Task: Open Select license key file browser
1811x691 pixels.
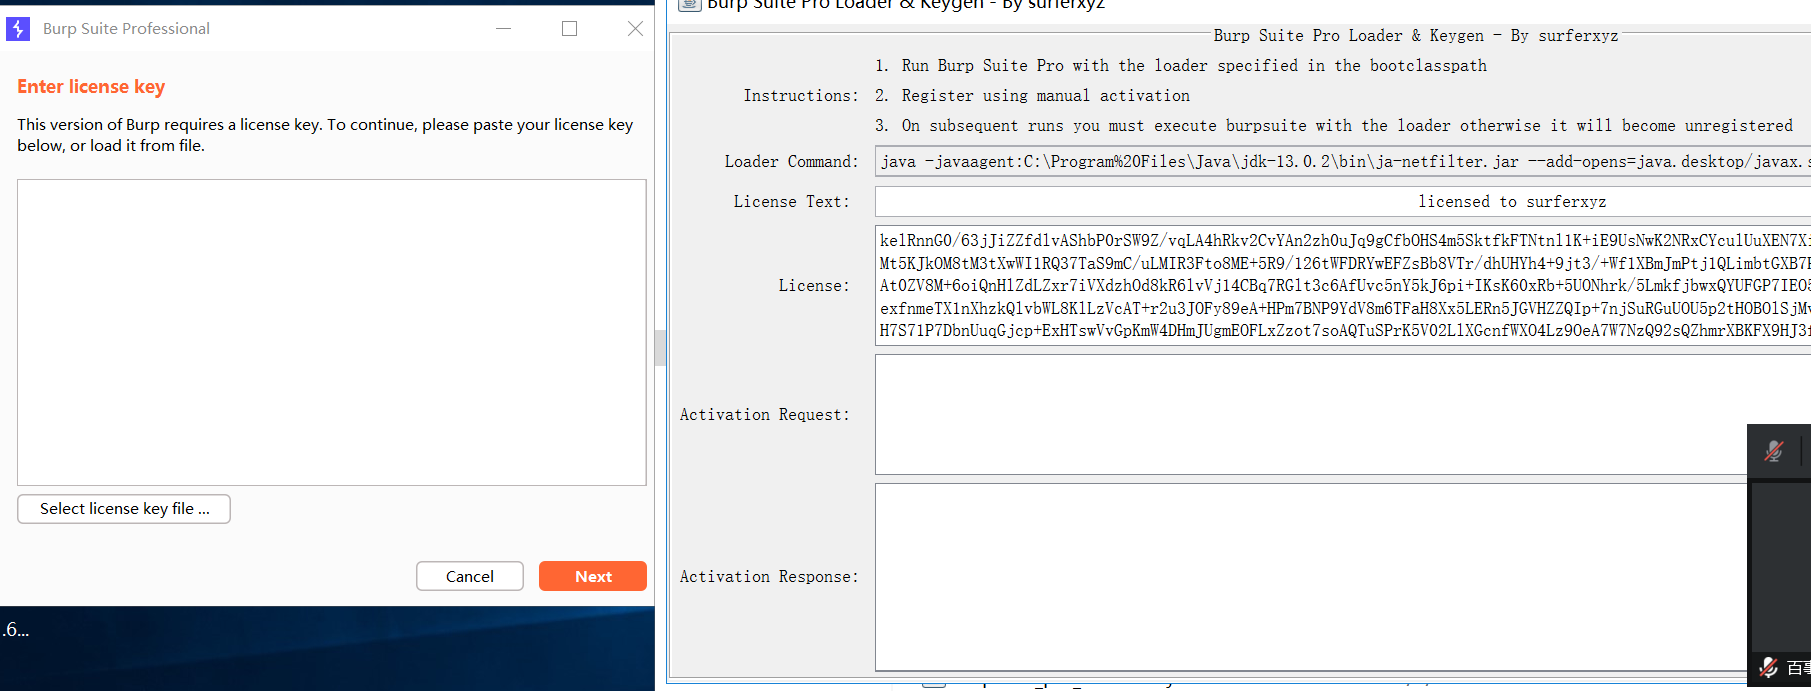Action: click(124, 509)
